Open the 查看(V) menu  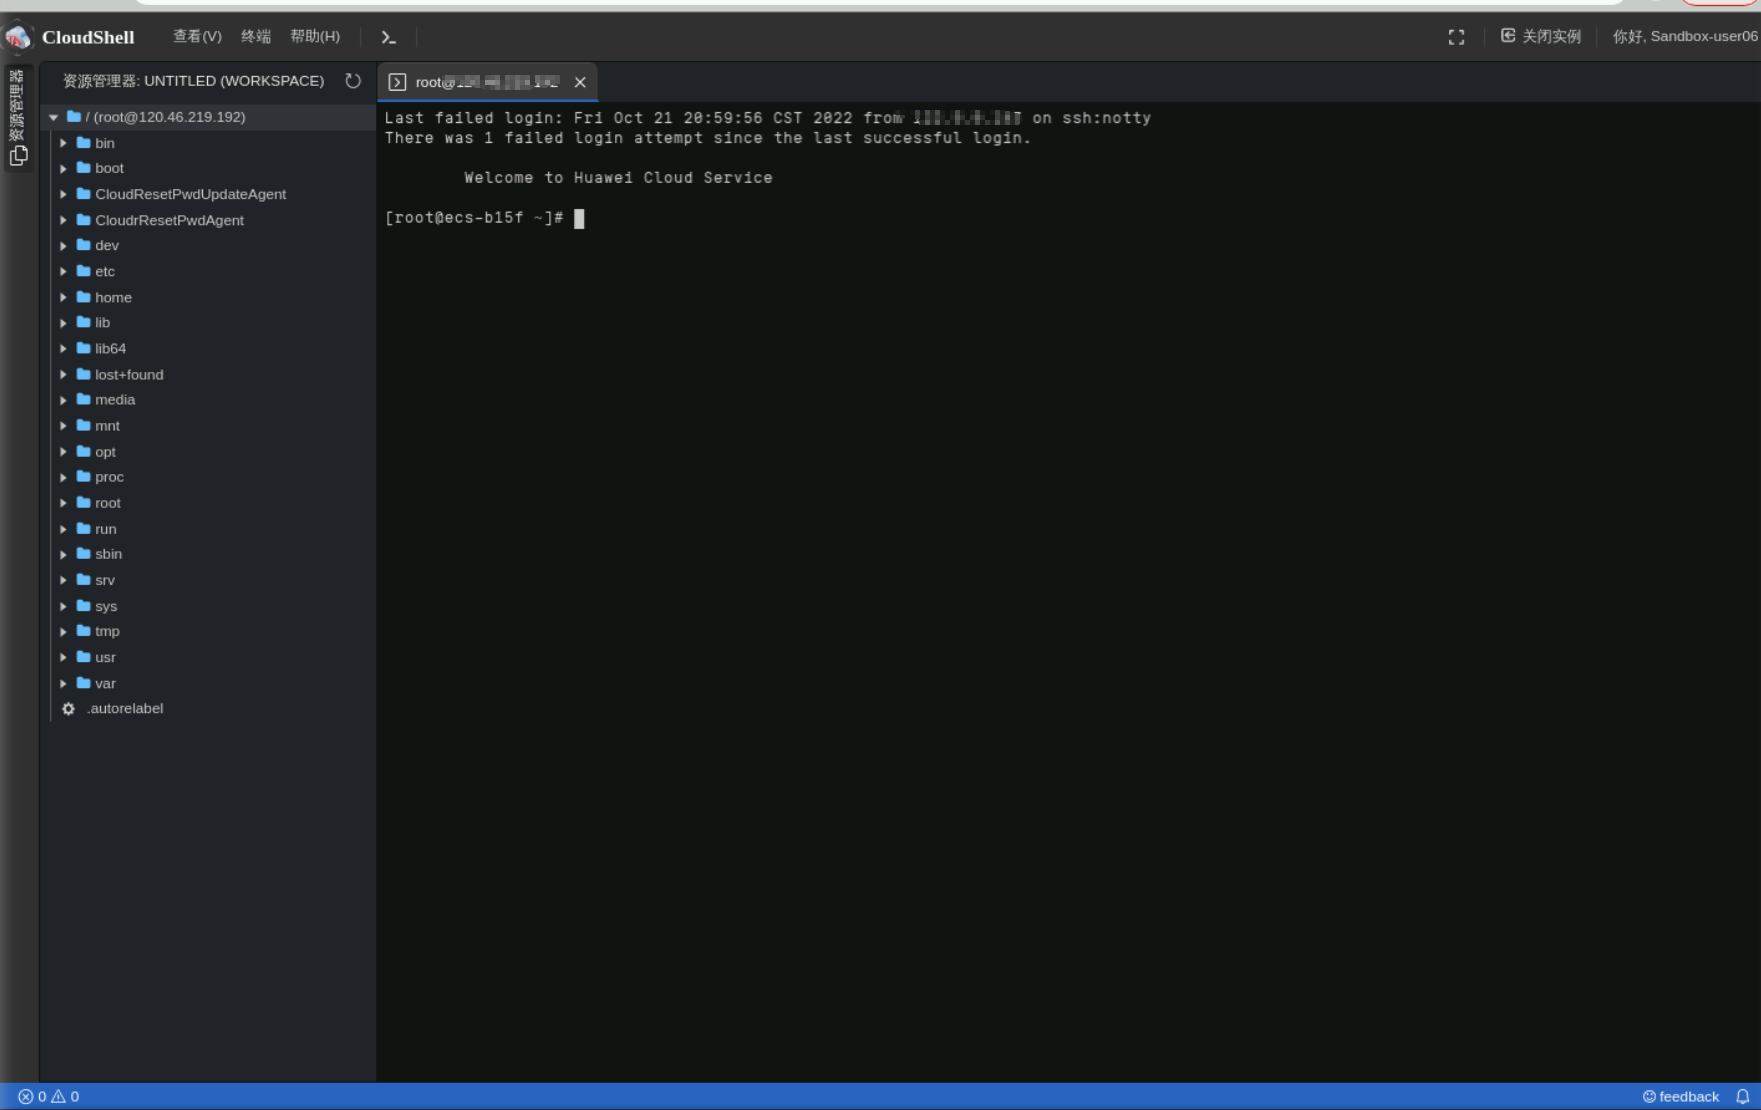(x=197, y=36)
